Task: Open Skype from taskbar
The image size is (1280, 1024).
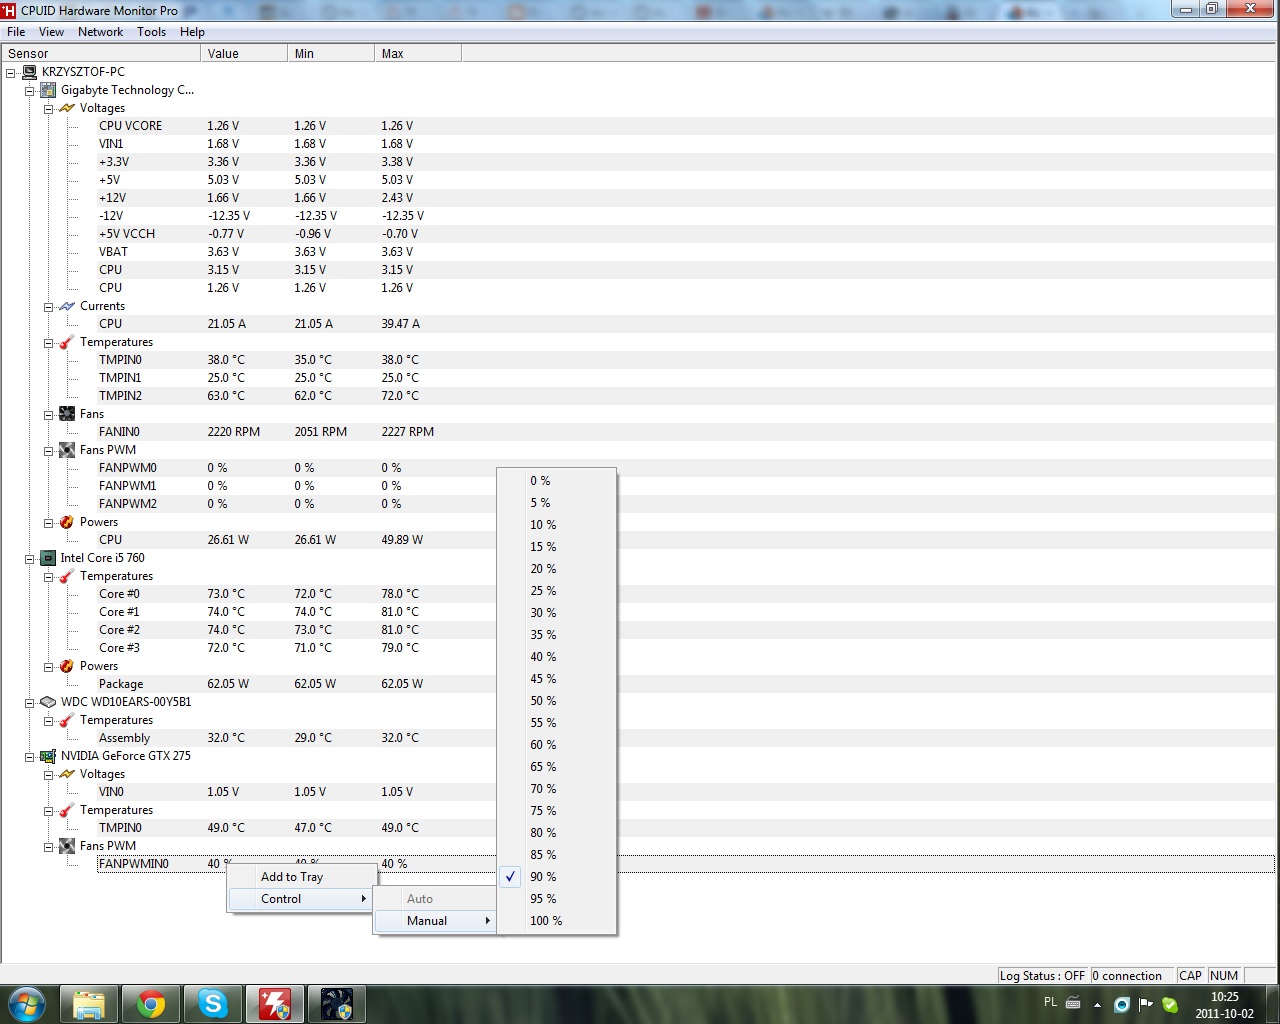Action: coord(213,1004)
